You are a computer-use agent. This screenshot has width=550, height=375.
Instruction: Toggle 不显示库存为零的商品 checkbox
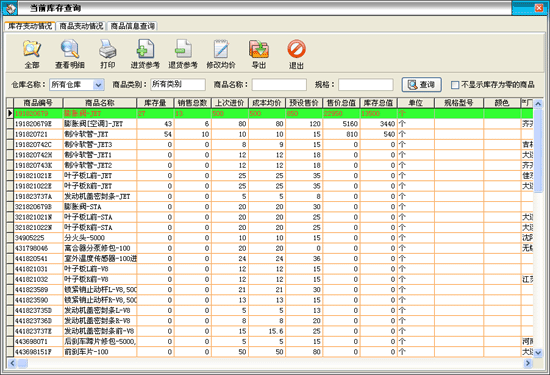455,85
